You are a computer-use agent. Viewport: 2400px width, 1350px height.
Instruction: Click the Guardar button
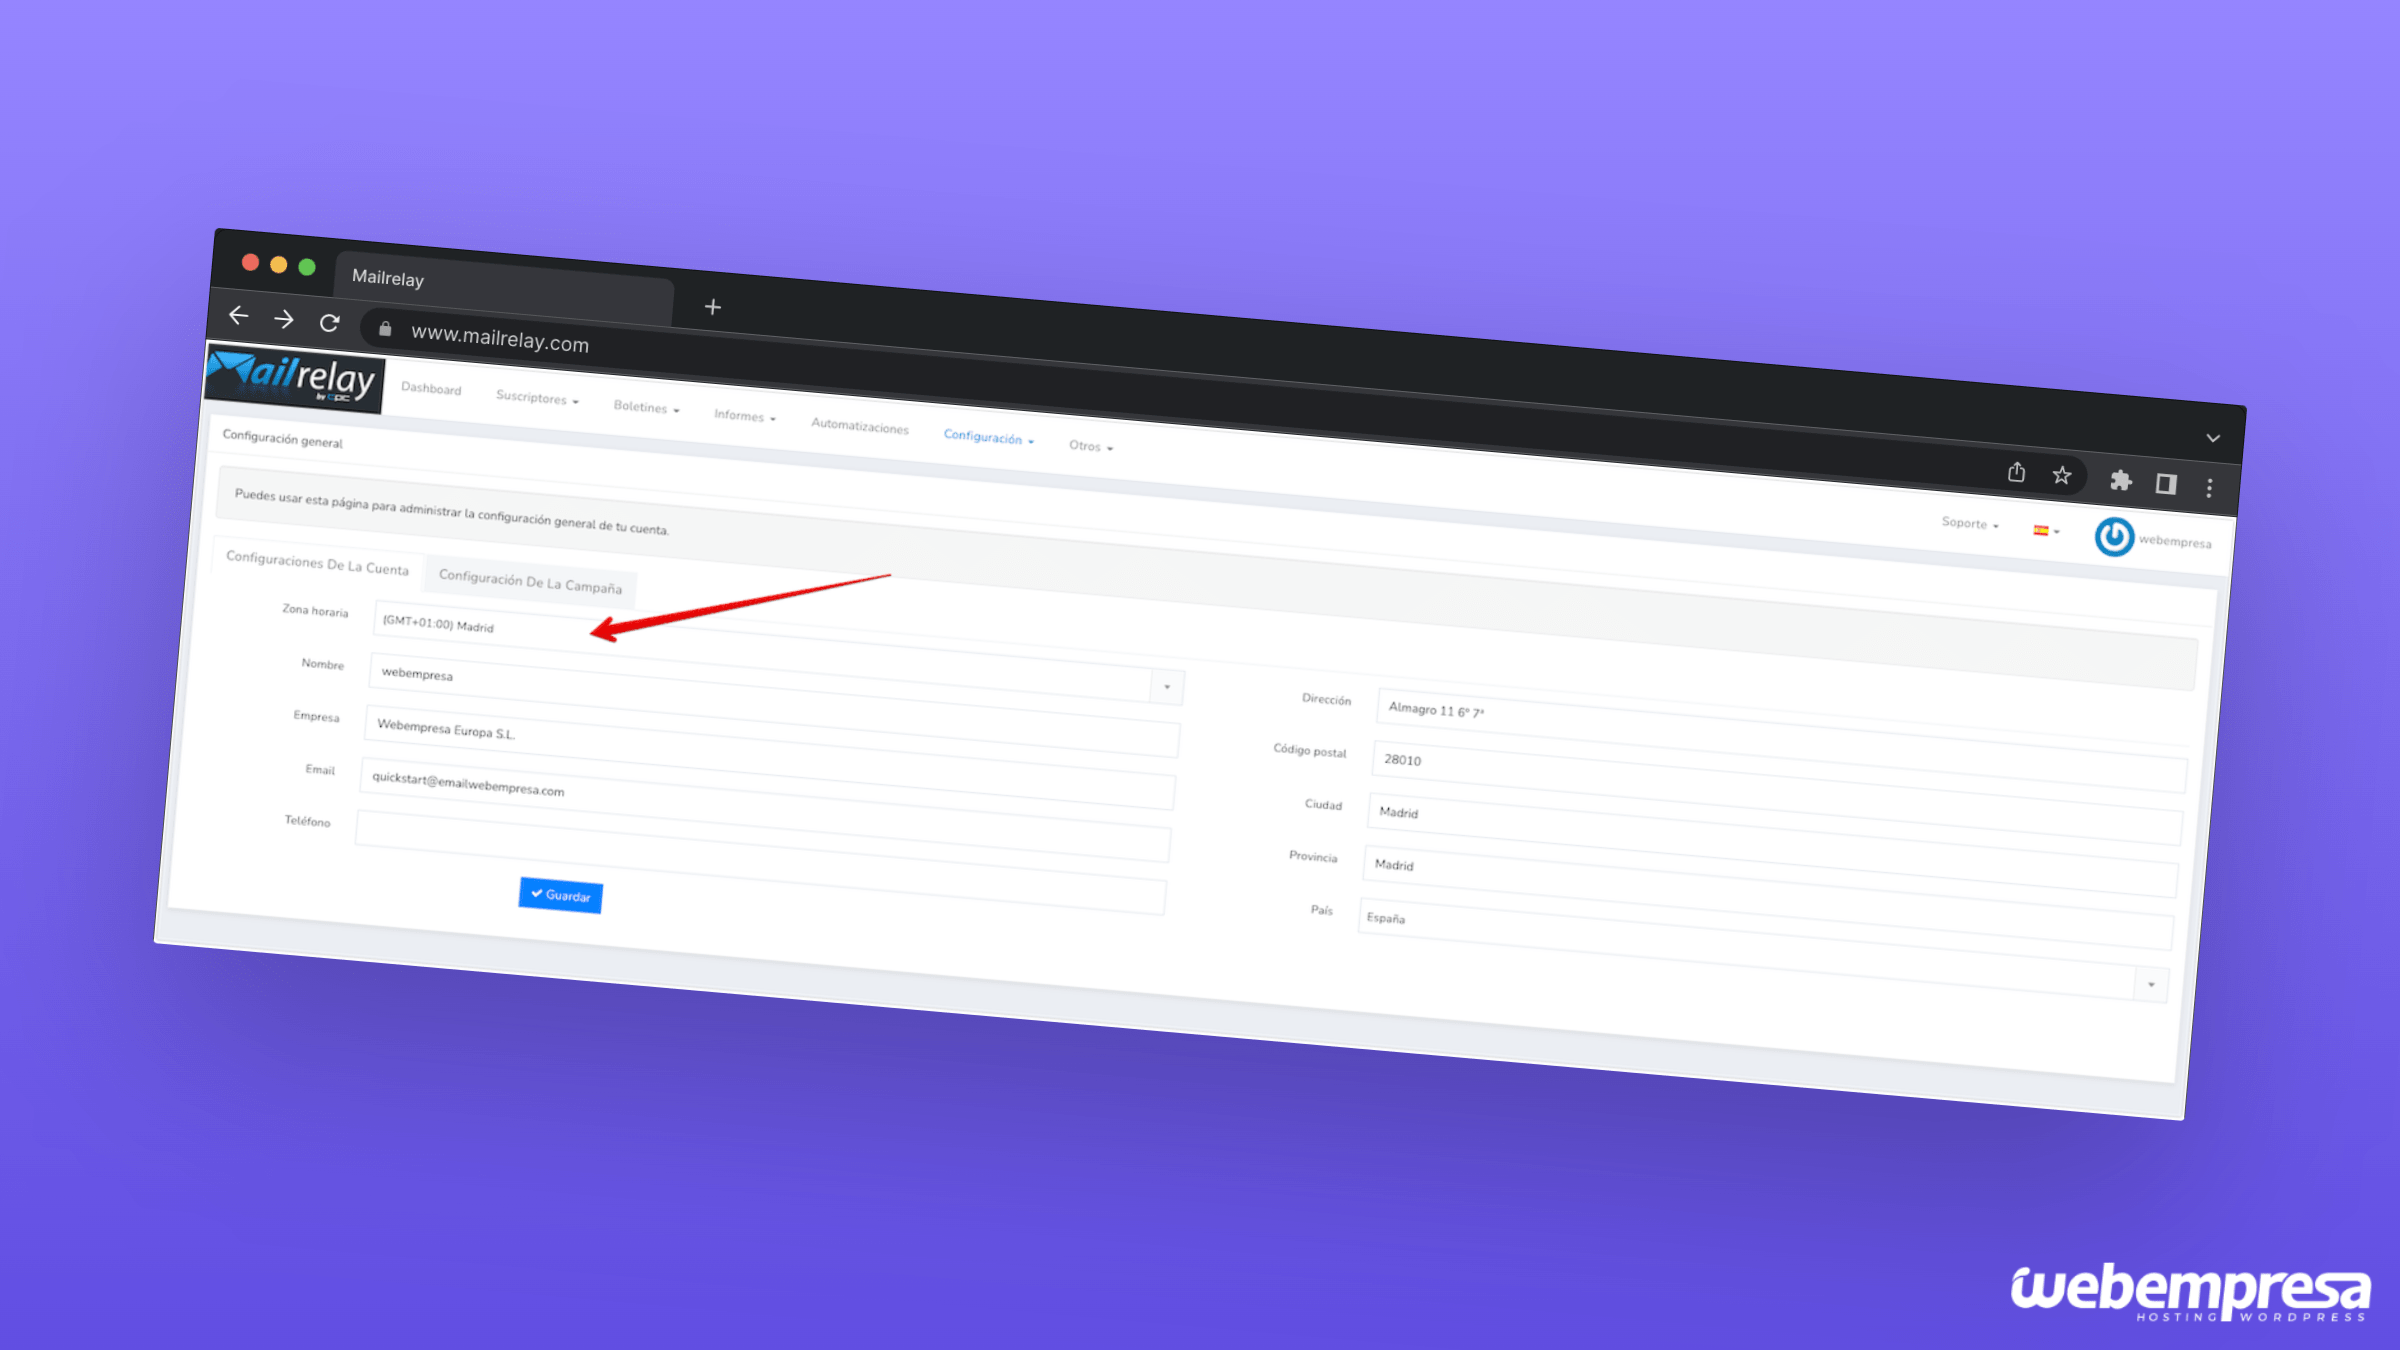click(560, 895)
